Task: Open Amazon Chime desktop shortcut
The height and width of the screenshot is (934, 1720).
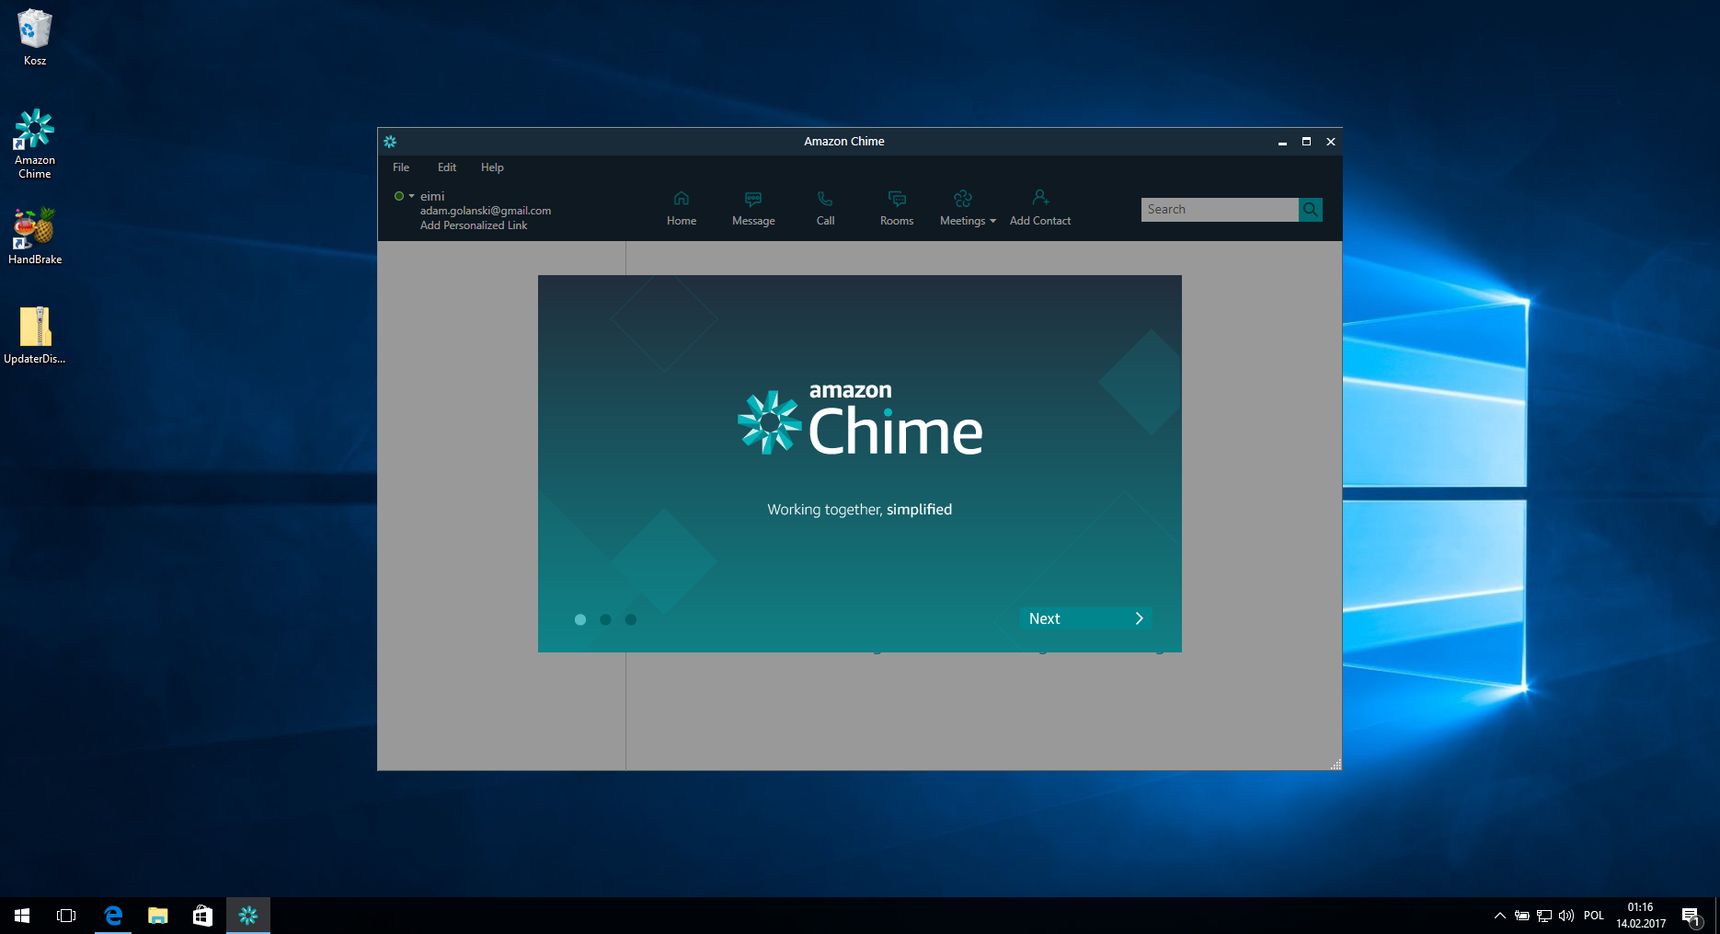Action: click(34, 144)
